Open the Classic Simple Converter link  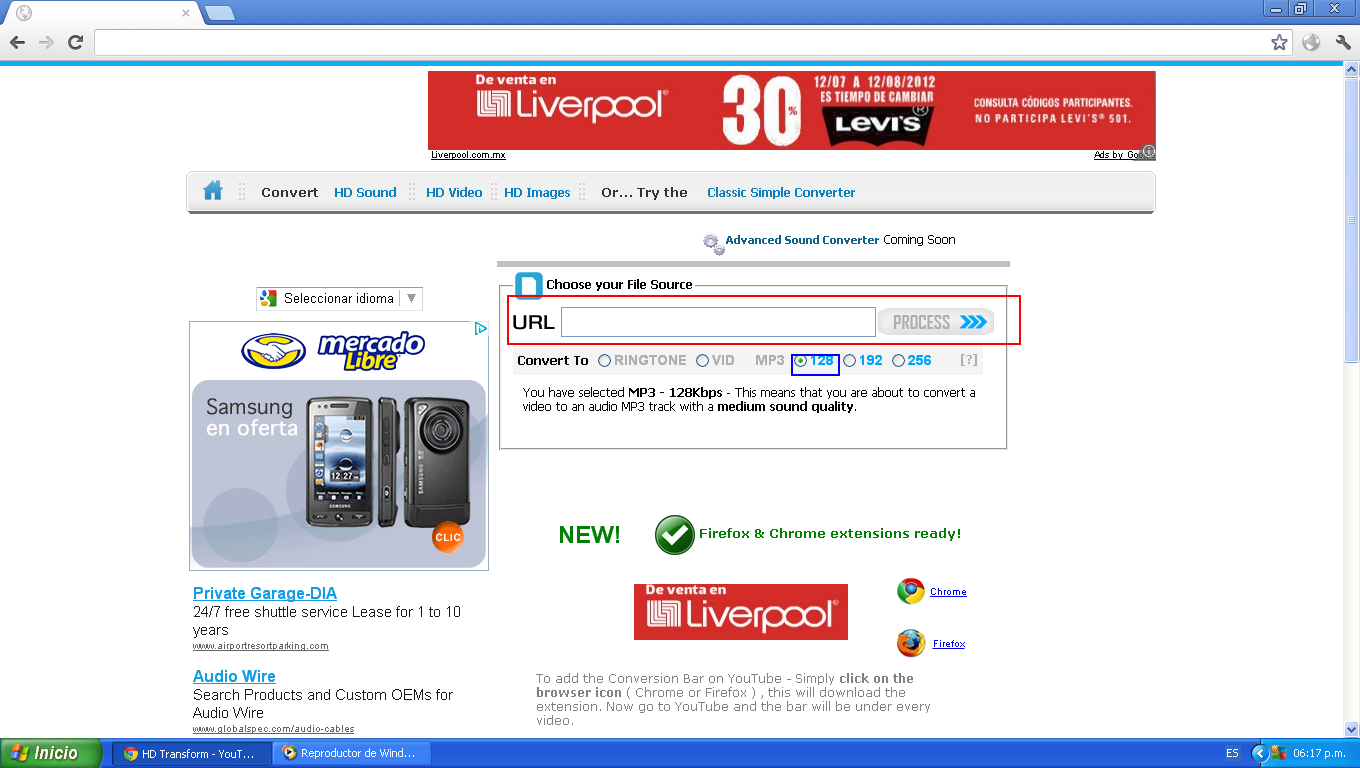[x=781, y=192]
